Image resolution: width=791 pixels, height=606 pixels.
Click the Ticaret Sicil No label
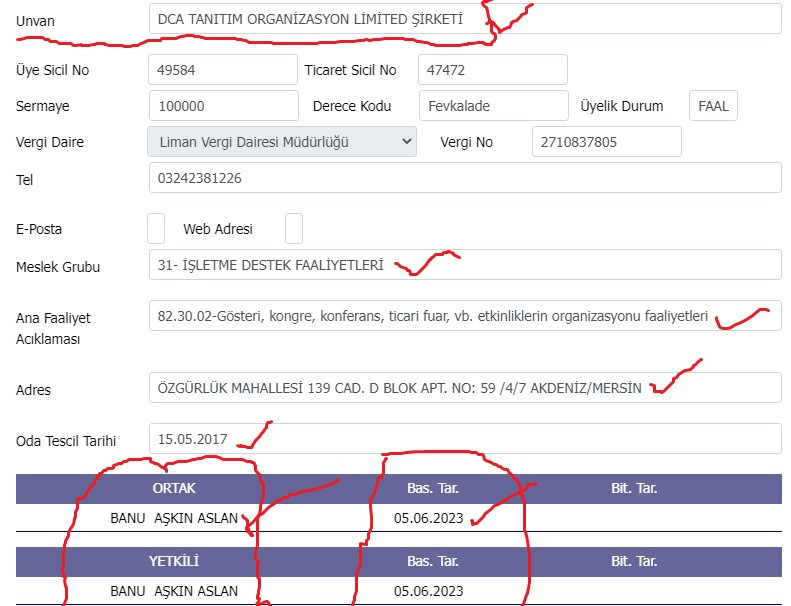(x=351, y=70)
